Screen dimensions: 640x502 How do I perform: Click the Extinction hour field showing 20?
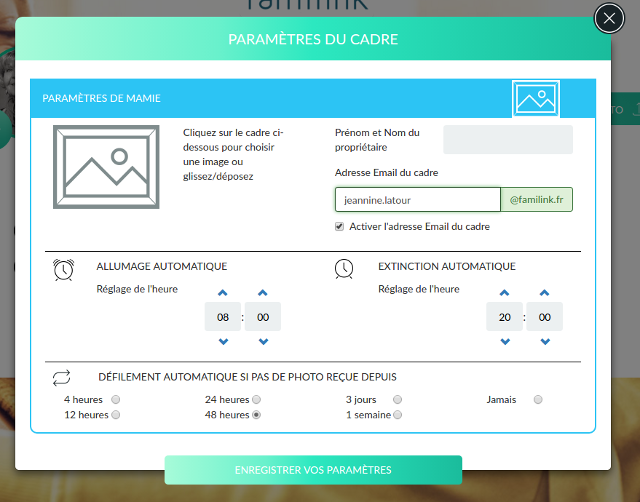point(504,317)
